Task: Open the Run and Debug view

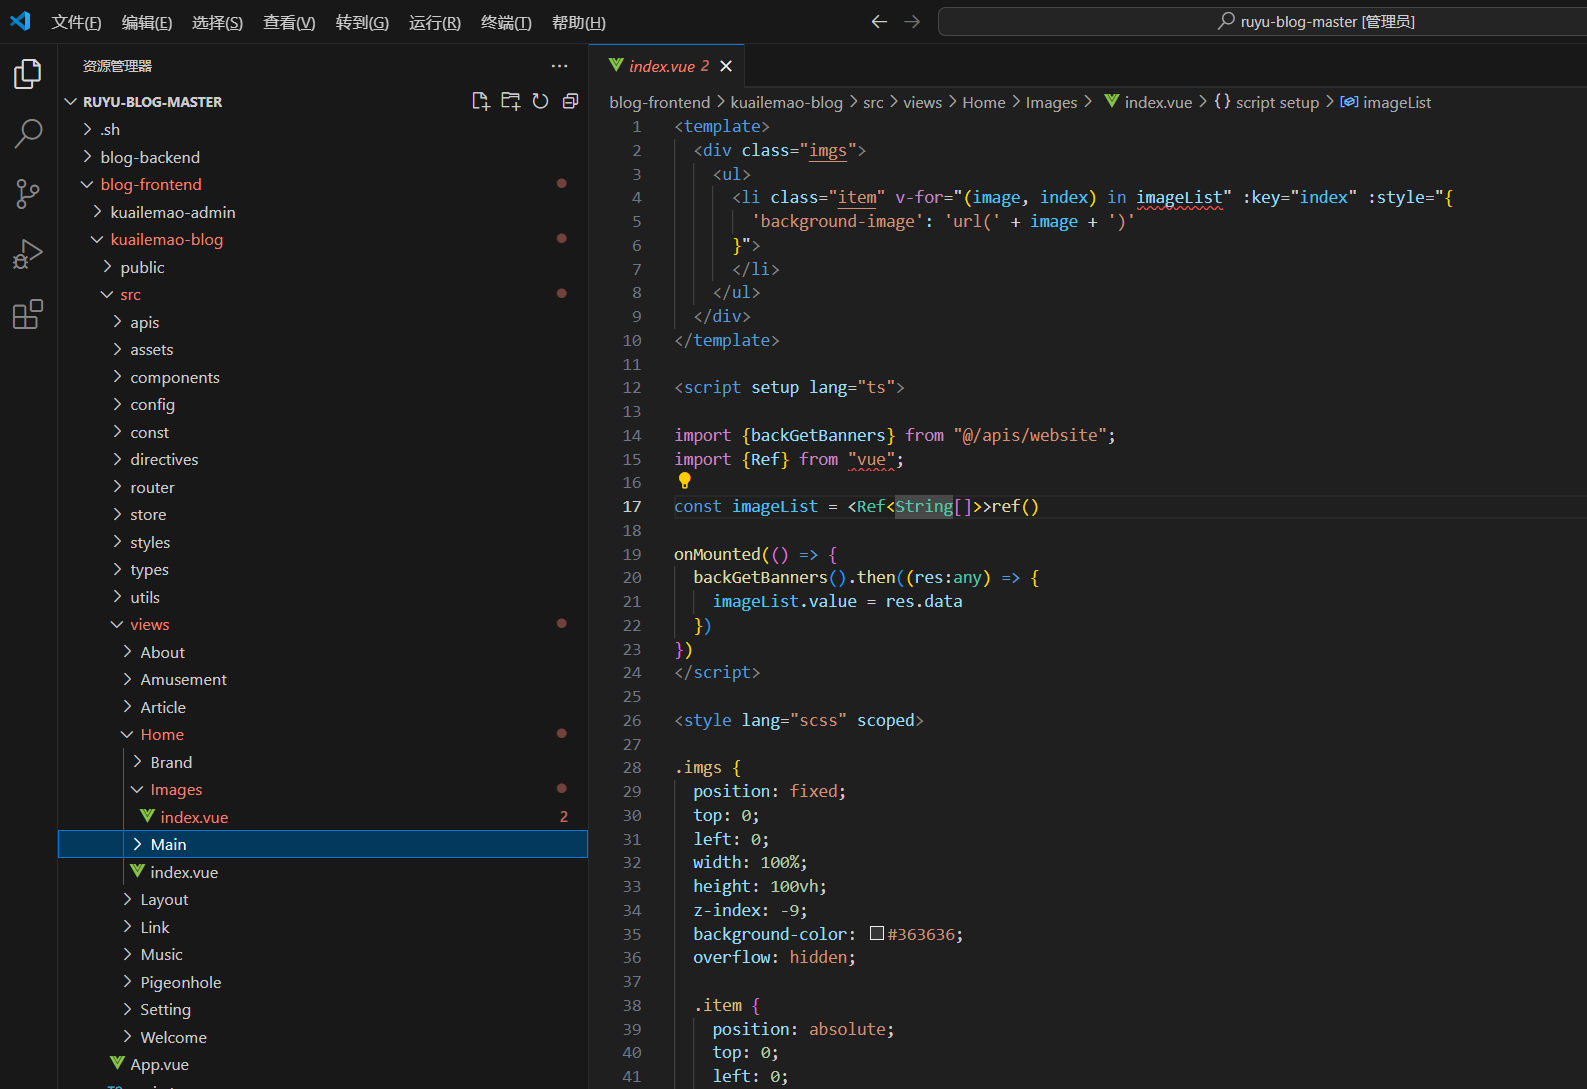Action: click(28, 254)
